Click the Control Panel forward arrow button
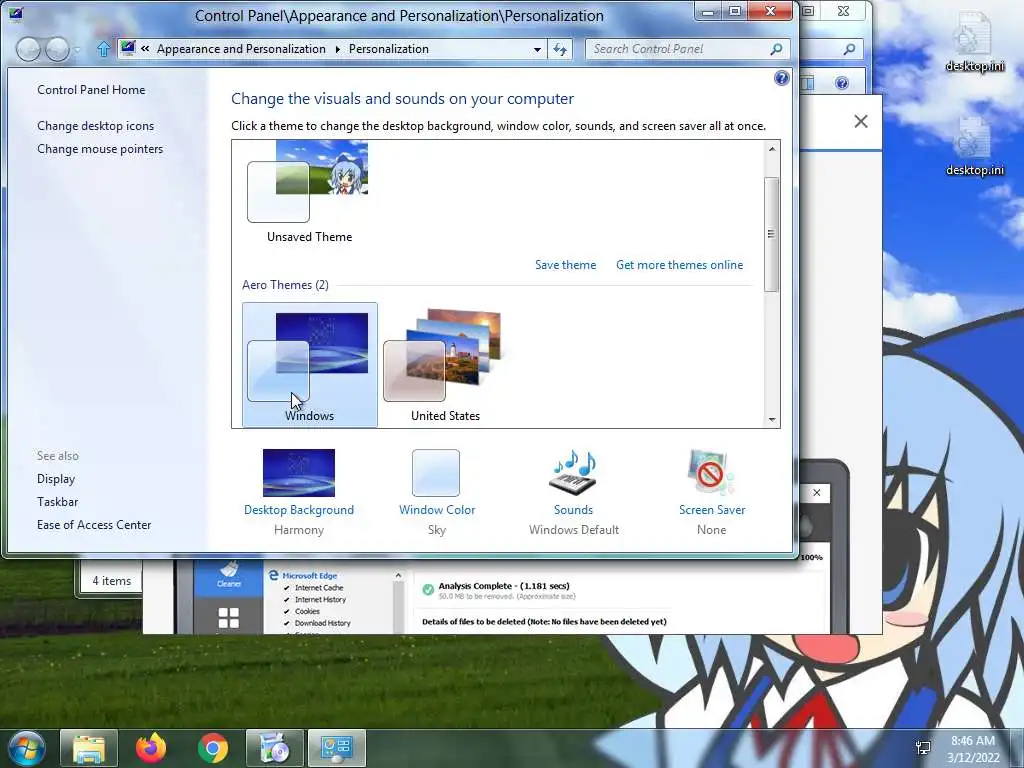This screenshot has height=768, width=1024. [x=57, y=49]
